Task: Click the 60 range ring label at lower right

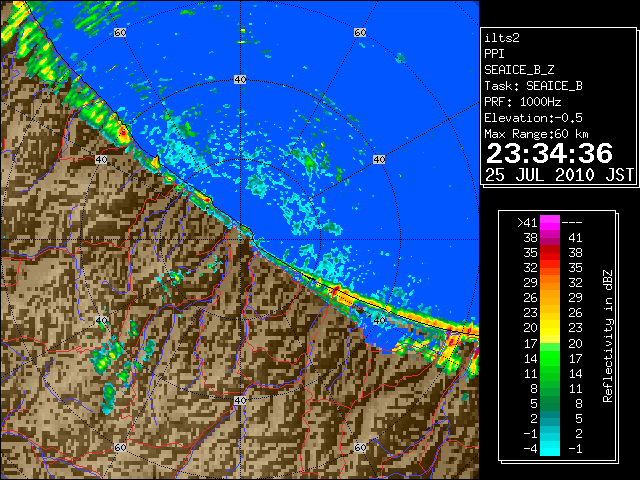Action: (360, 448)
